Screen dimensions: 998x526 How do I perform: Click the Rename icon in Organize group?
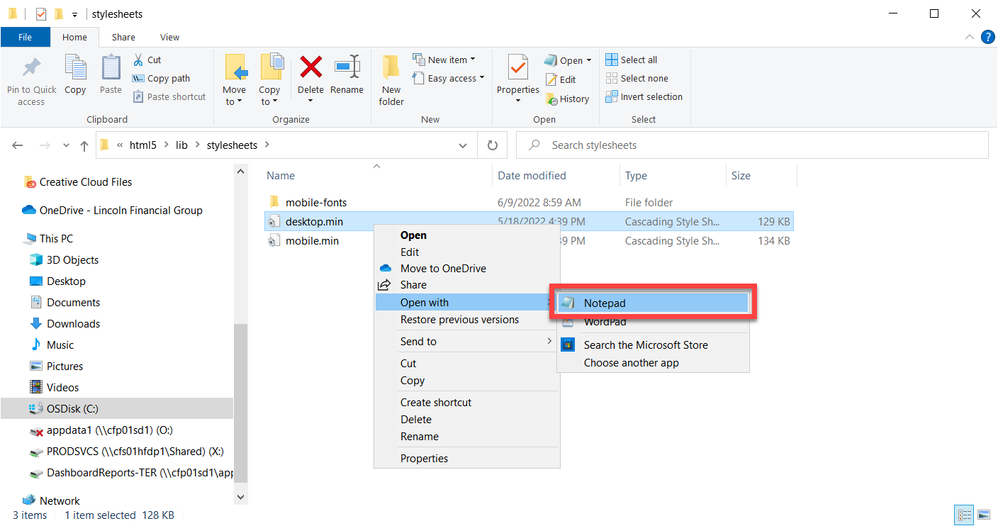347,68
